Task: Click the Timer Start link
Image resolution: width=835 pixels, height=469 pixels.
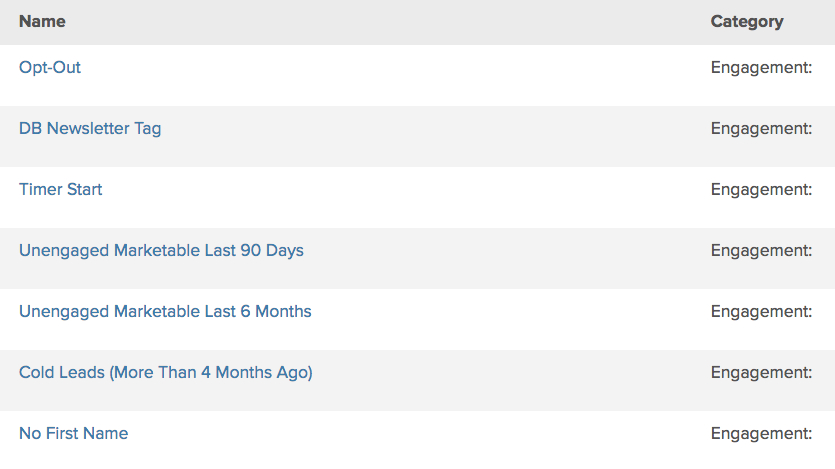Action: point(61,190)
